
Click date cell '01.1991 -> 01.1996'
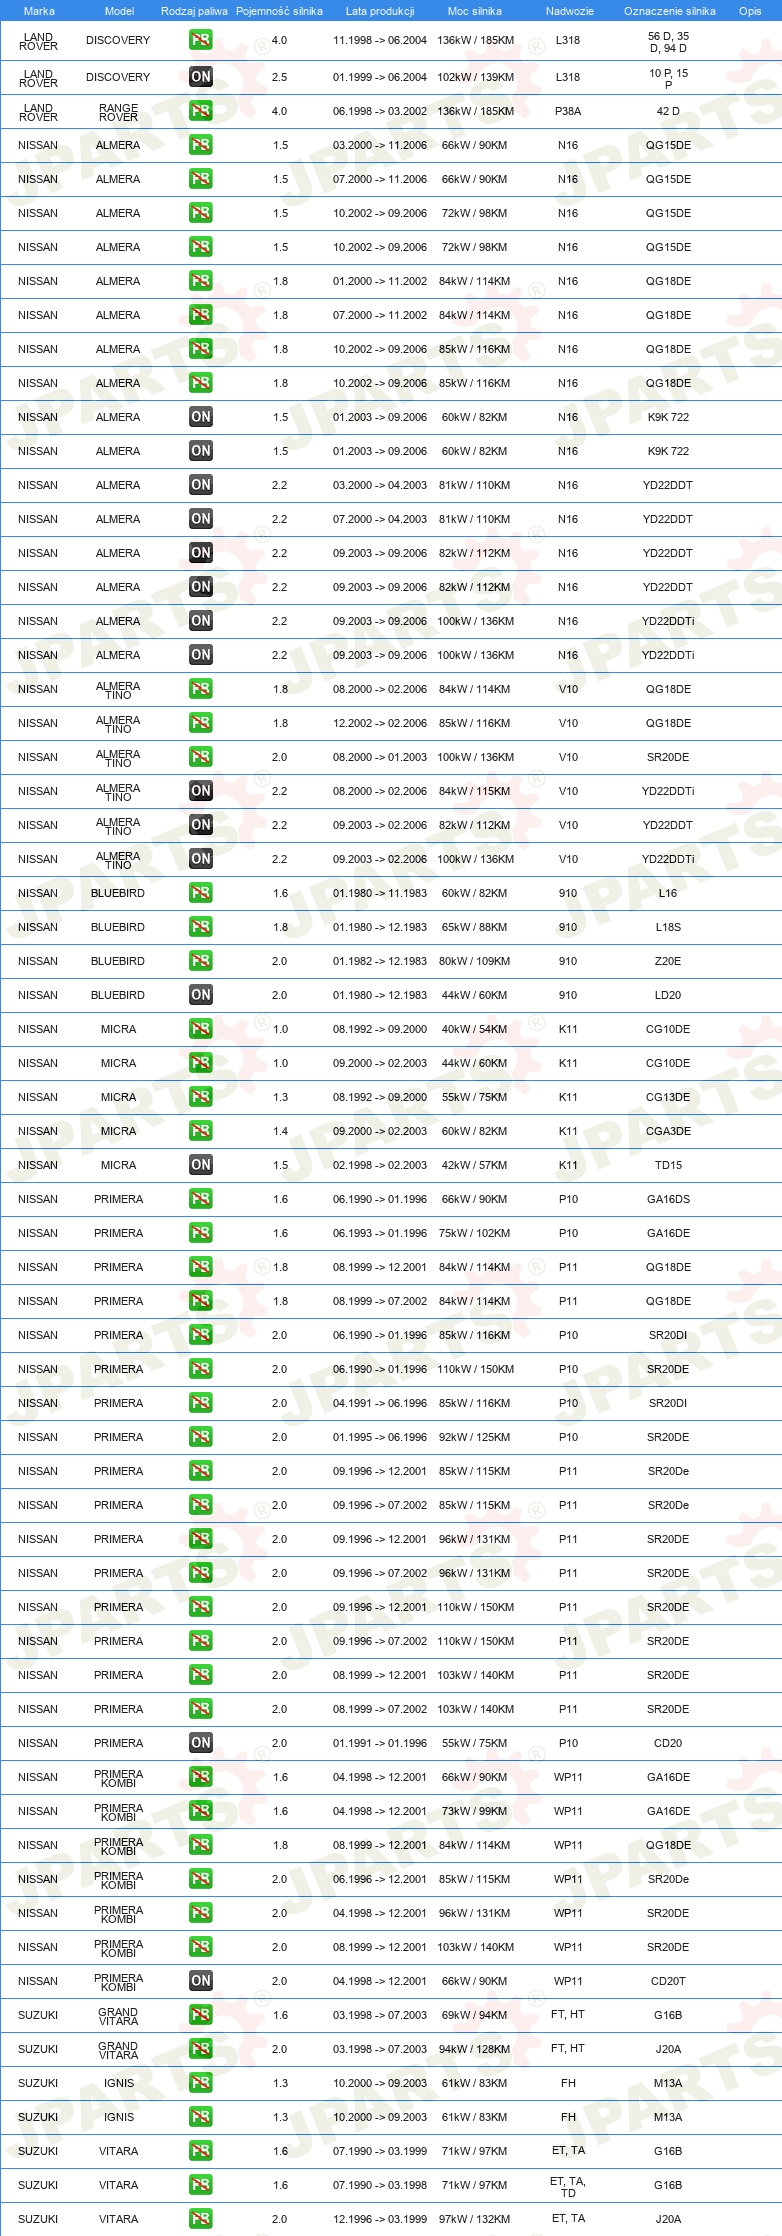pos(380,1743)
